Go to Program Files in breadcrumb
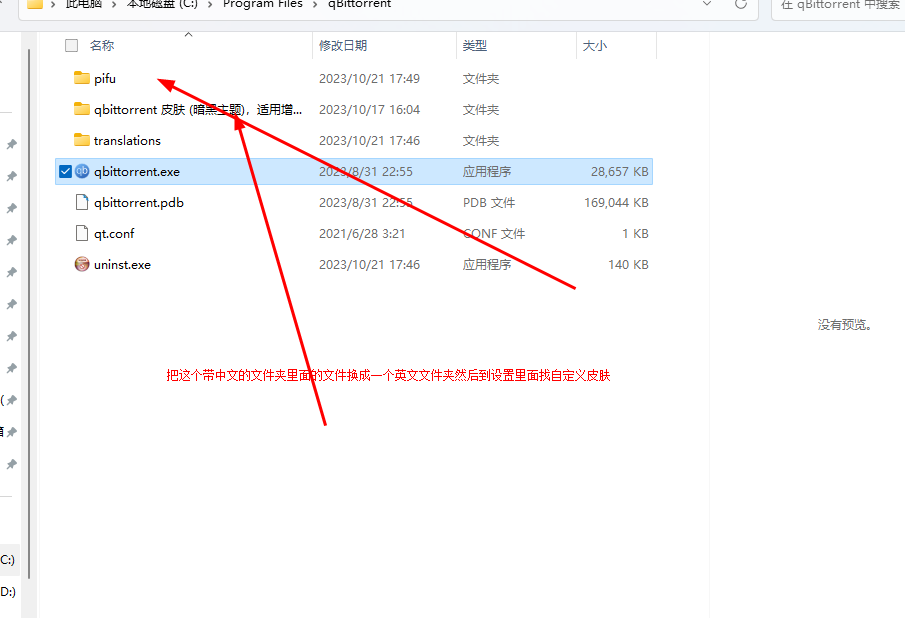905x620 pixels. tap(262, 5)
